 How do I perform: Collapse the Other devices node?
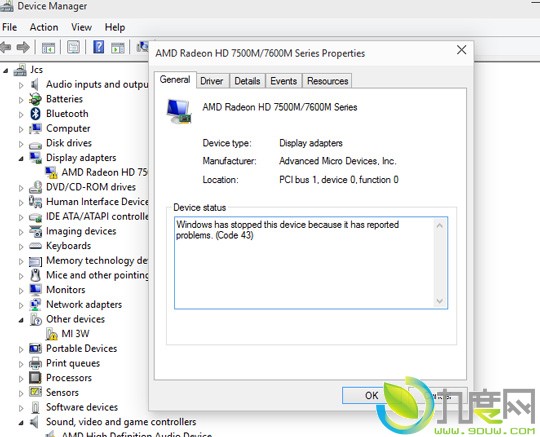pos(21,320)
